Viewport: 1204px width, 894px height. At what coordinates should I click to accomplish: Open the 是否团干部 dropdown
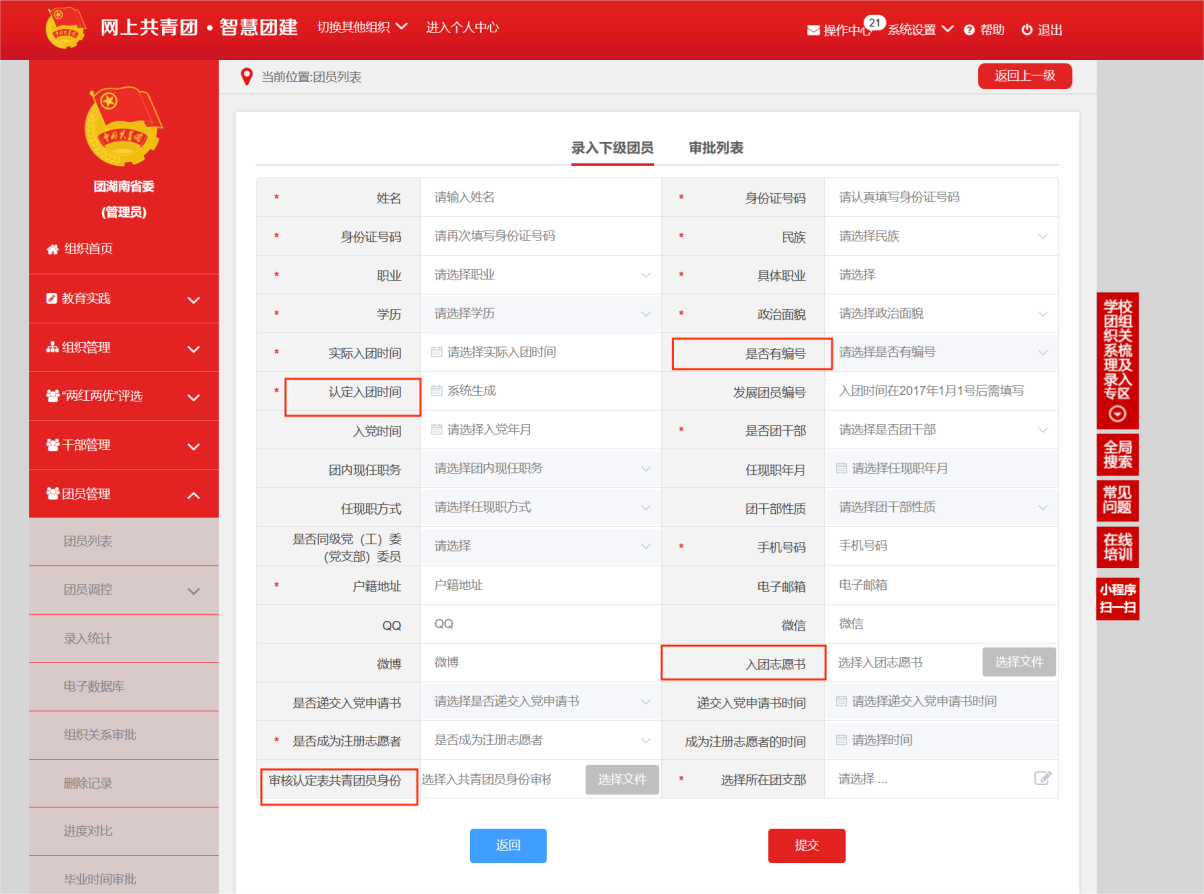click(x=941, y=430)
